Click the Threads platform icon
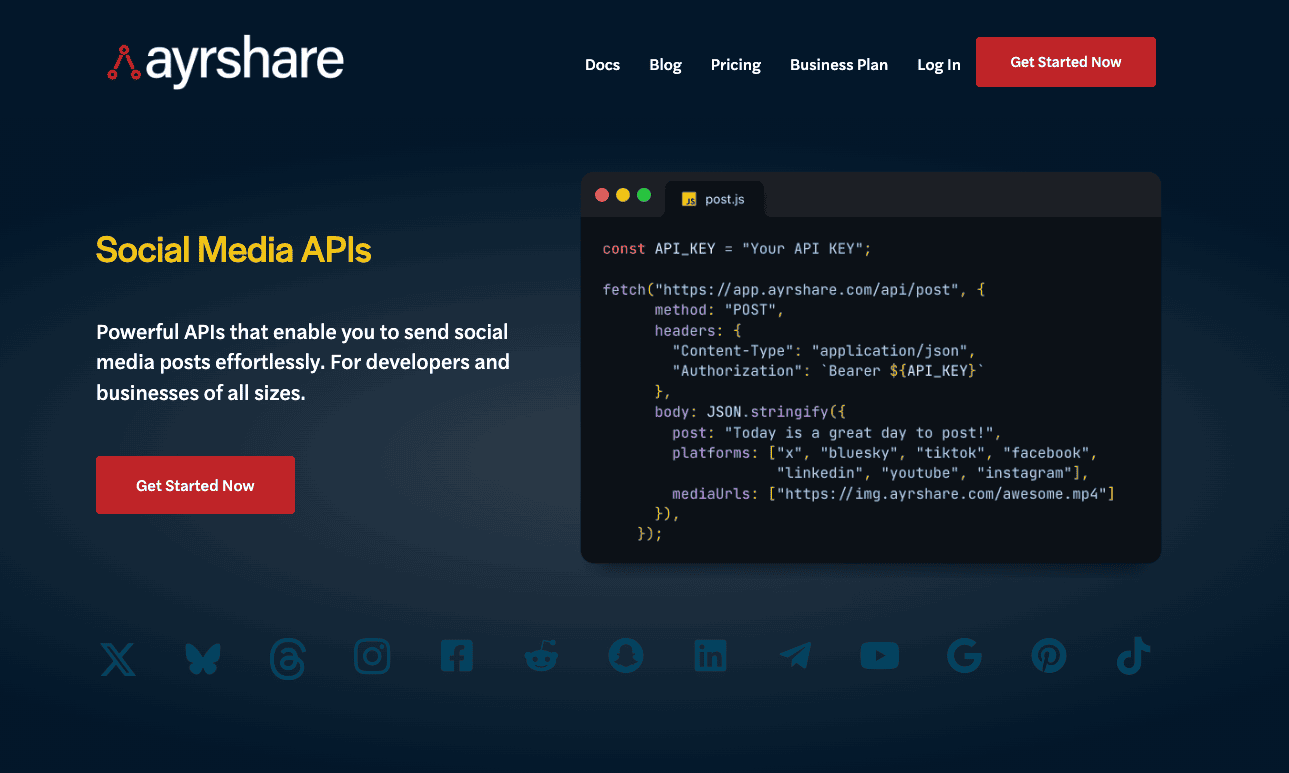Viewport: 1289px width, 773px height. (287, 658)
